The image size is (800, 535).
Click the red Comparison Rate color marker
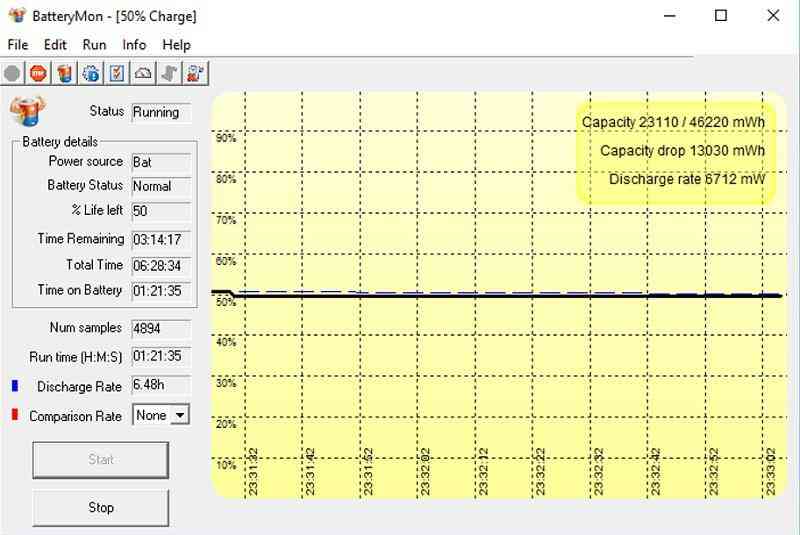[x=15, y=415]
